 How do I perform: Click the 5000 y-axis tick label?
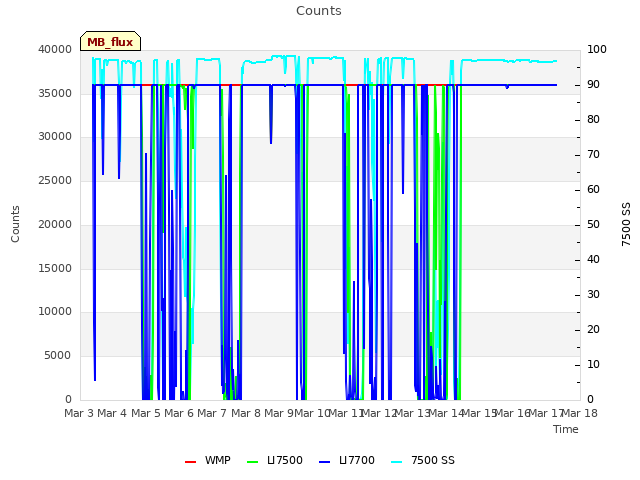tap(58, 356)
